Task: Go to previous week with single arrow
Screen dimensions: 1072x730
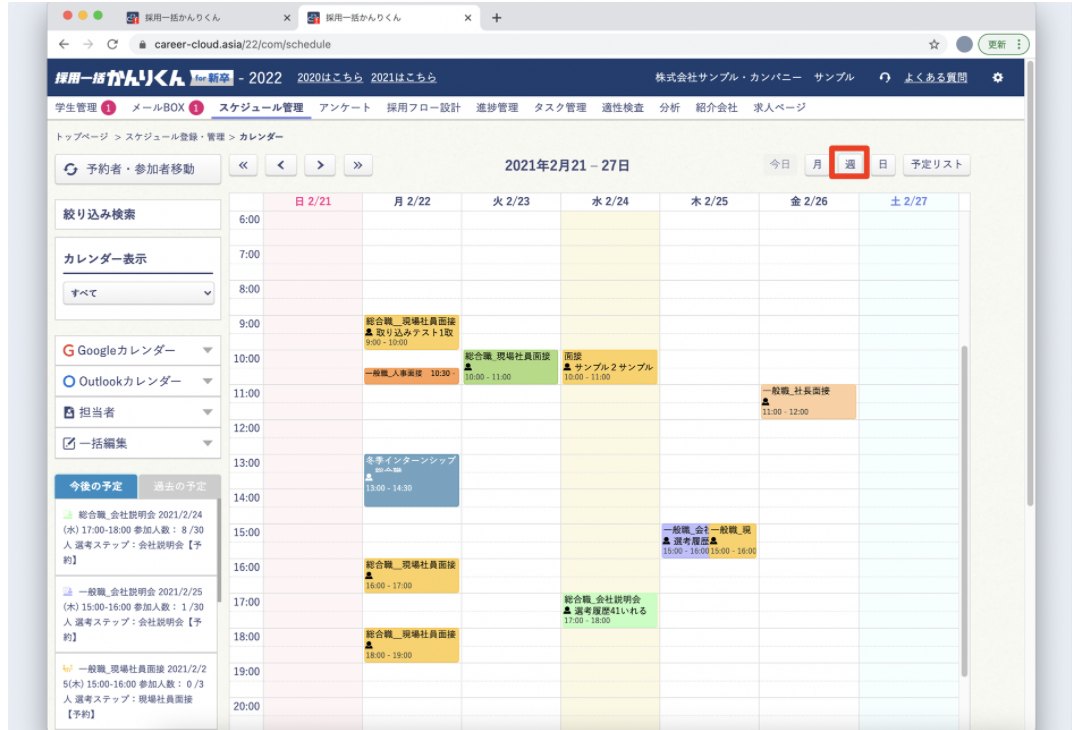Action: pos(281,165)
